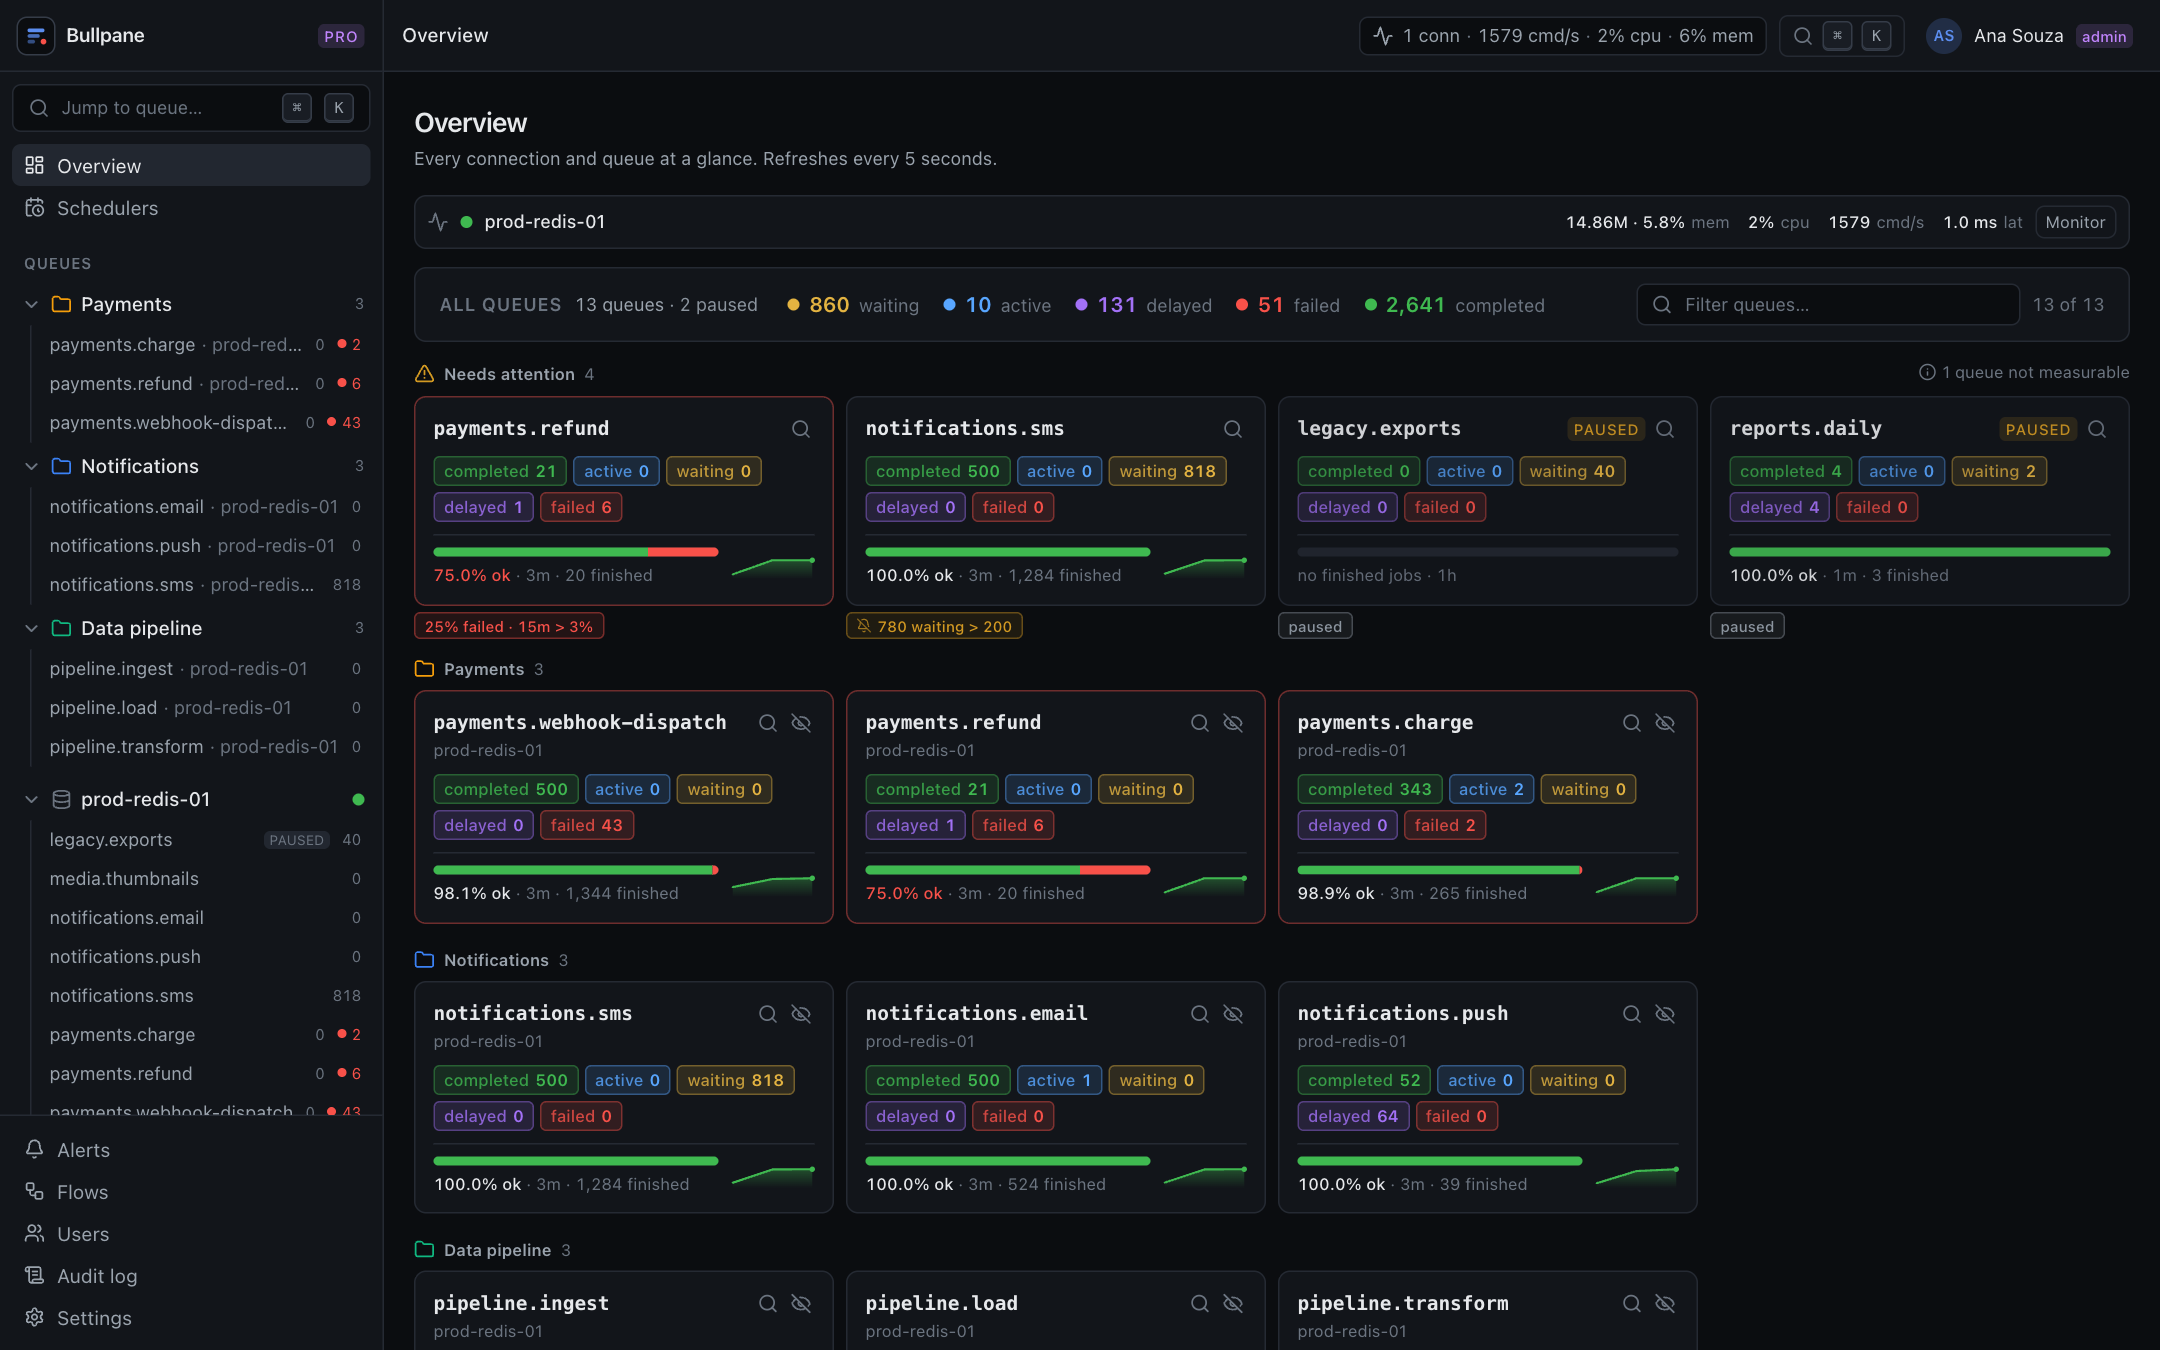
Task: Toggle visibility of notifications.email card
Action: (1233, 1014)
